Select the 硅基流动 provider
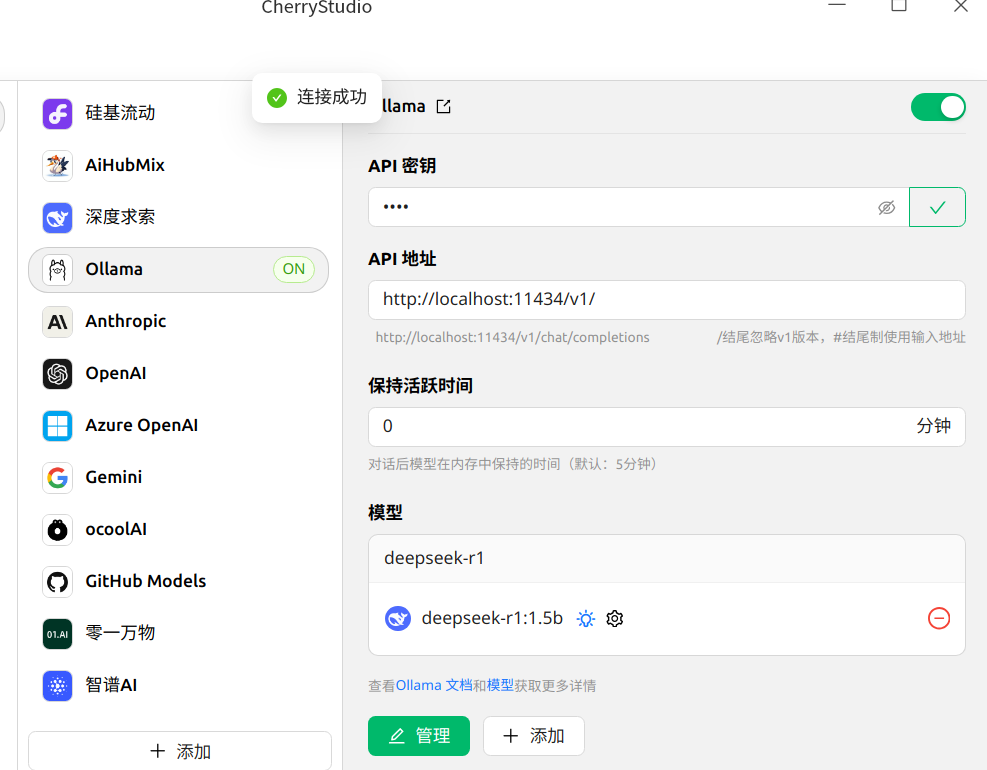 tap(179, 113)
